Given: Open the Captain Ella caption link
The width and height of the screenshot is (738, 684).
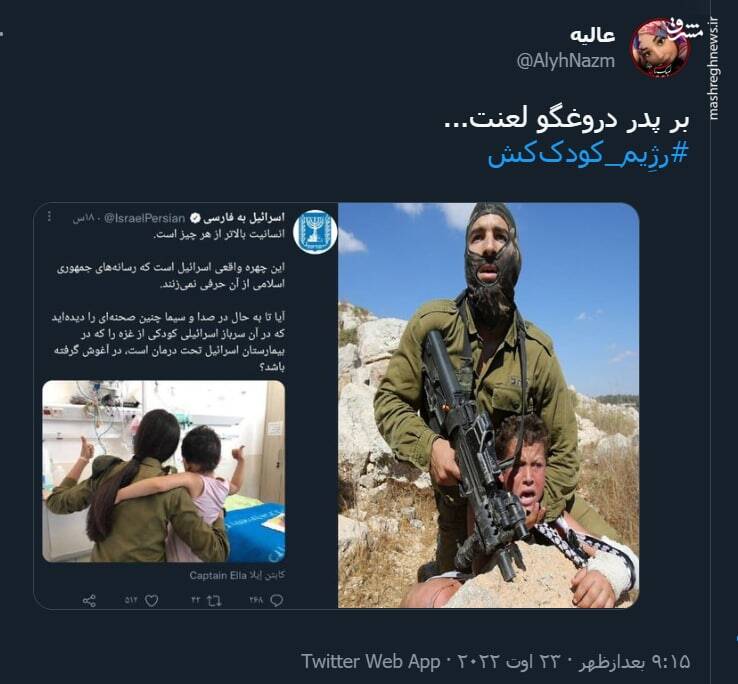Looking at the screenshot, I should click(237, 575).
